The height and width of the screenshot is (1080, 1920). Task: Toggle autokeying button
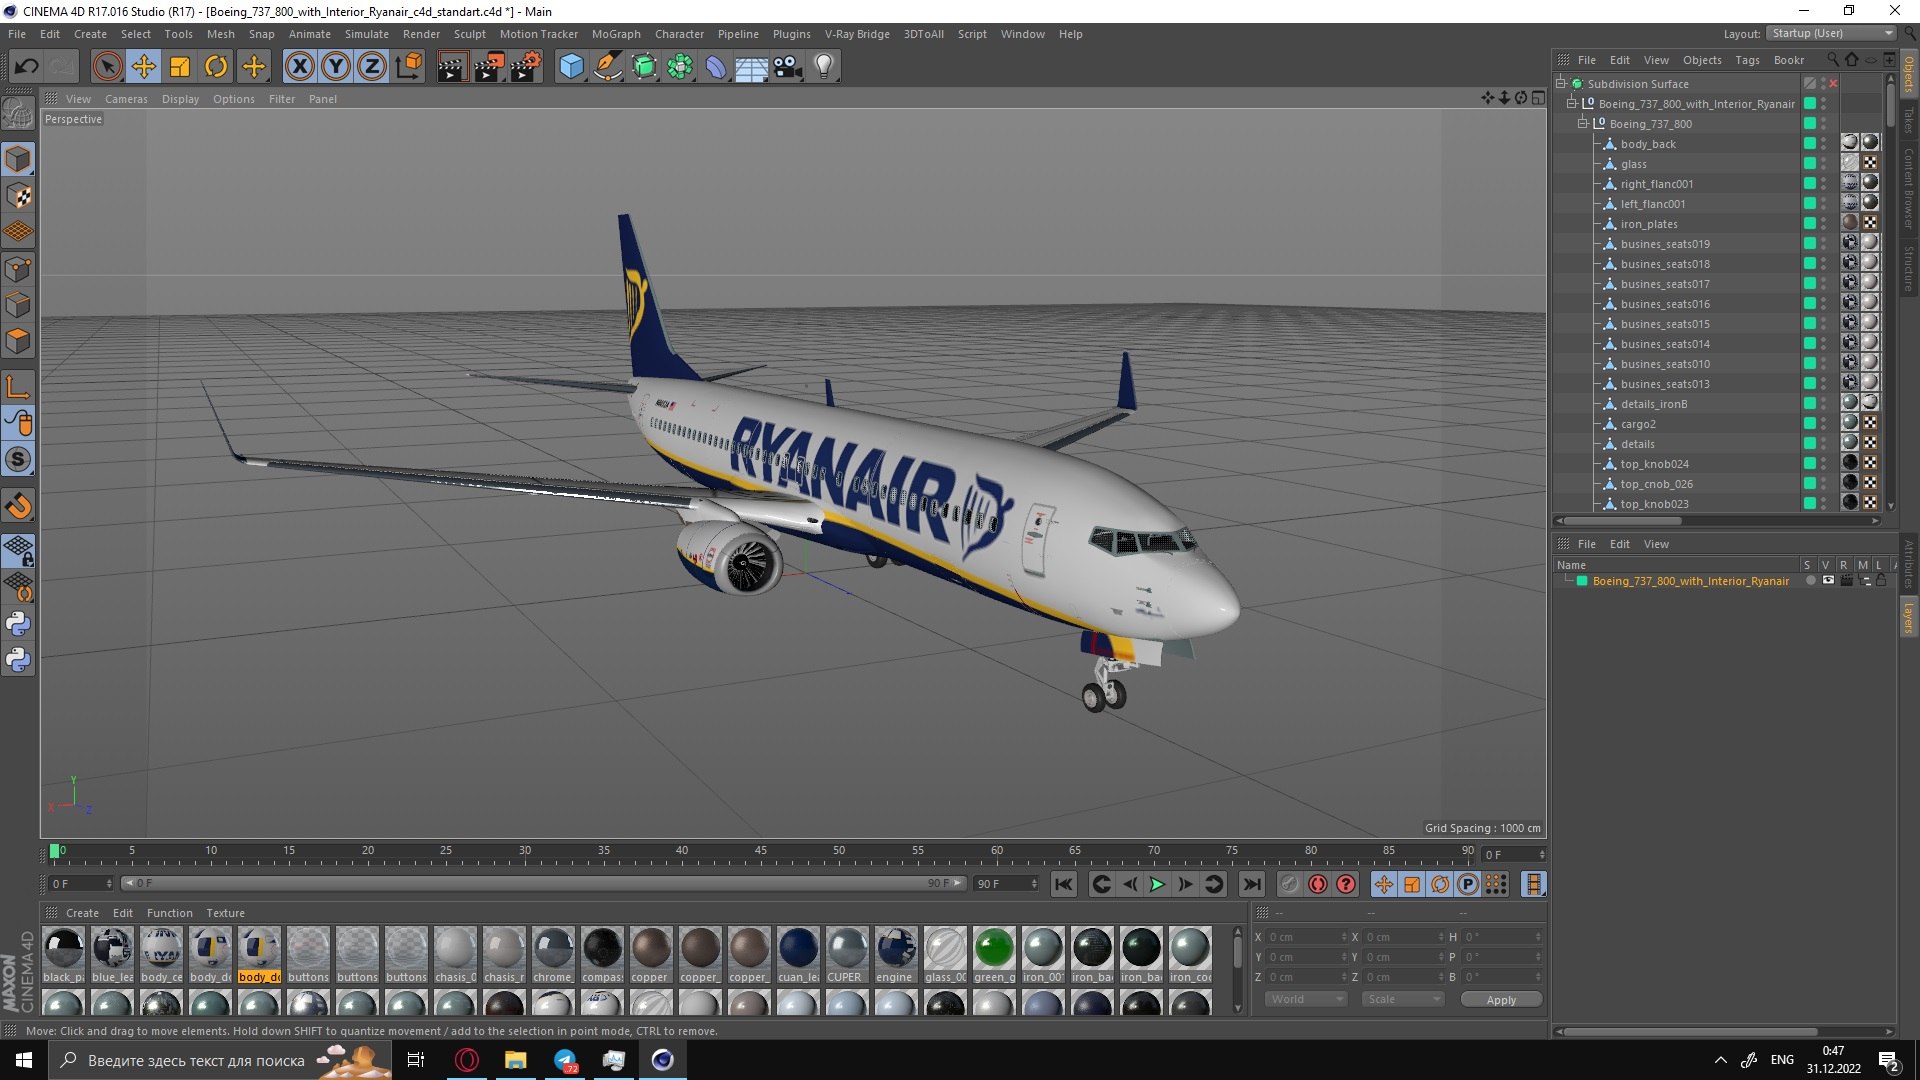1318,884
